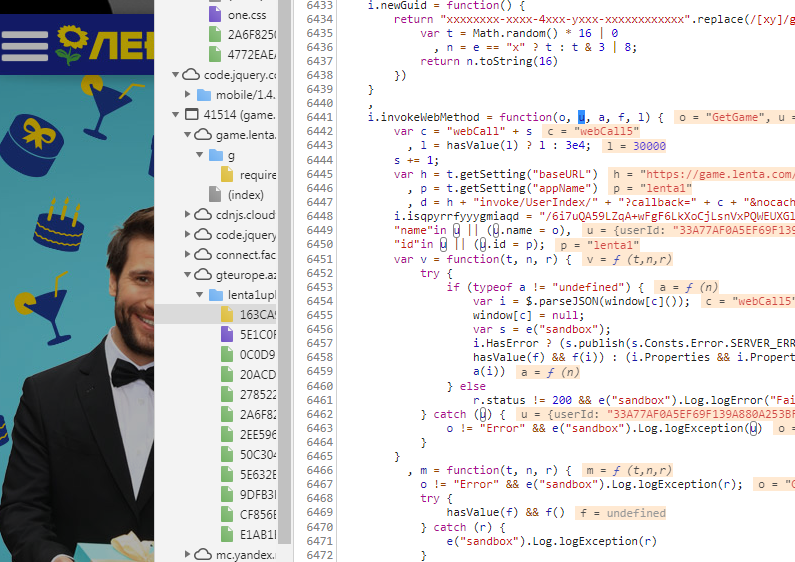The image size is (795, 562).
Task: Expand the mobile/1.4 folder
Action: (x=188, y=94)
